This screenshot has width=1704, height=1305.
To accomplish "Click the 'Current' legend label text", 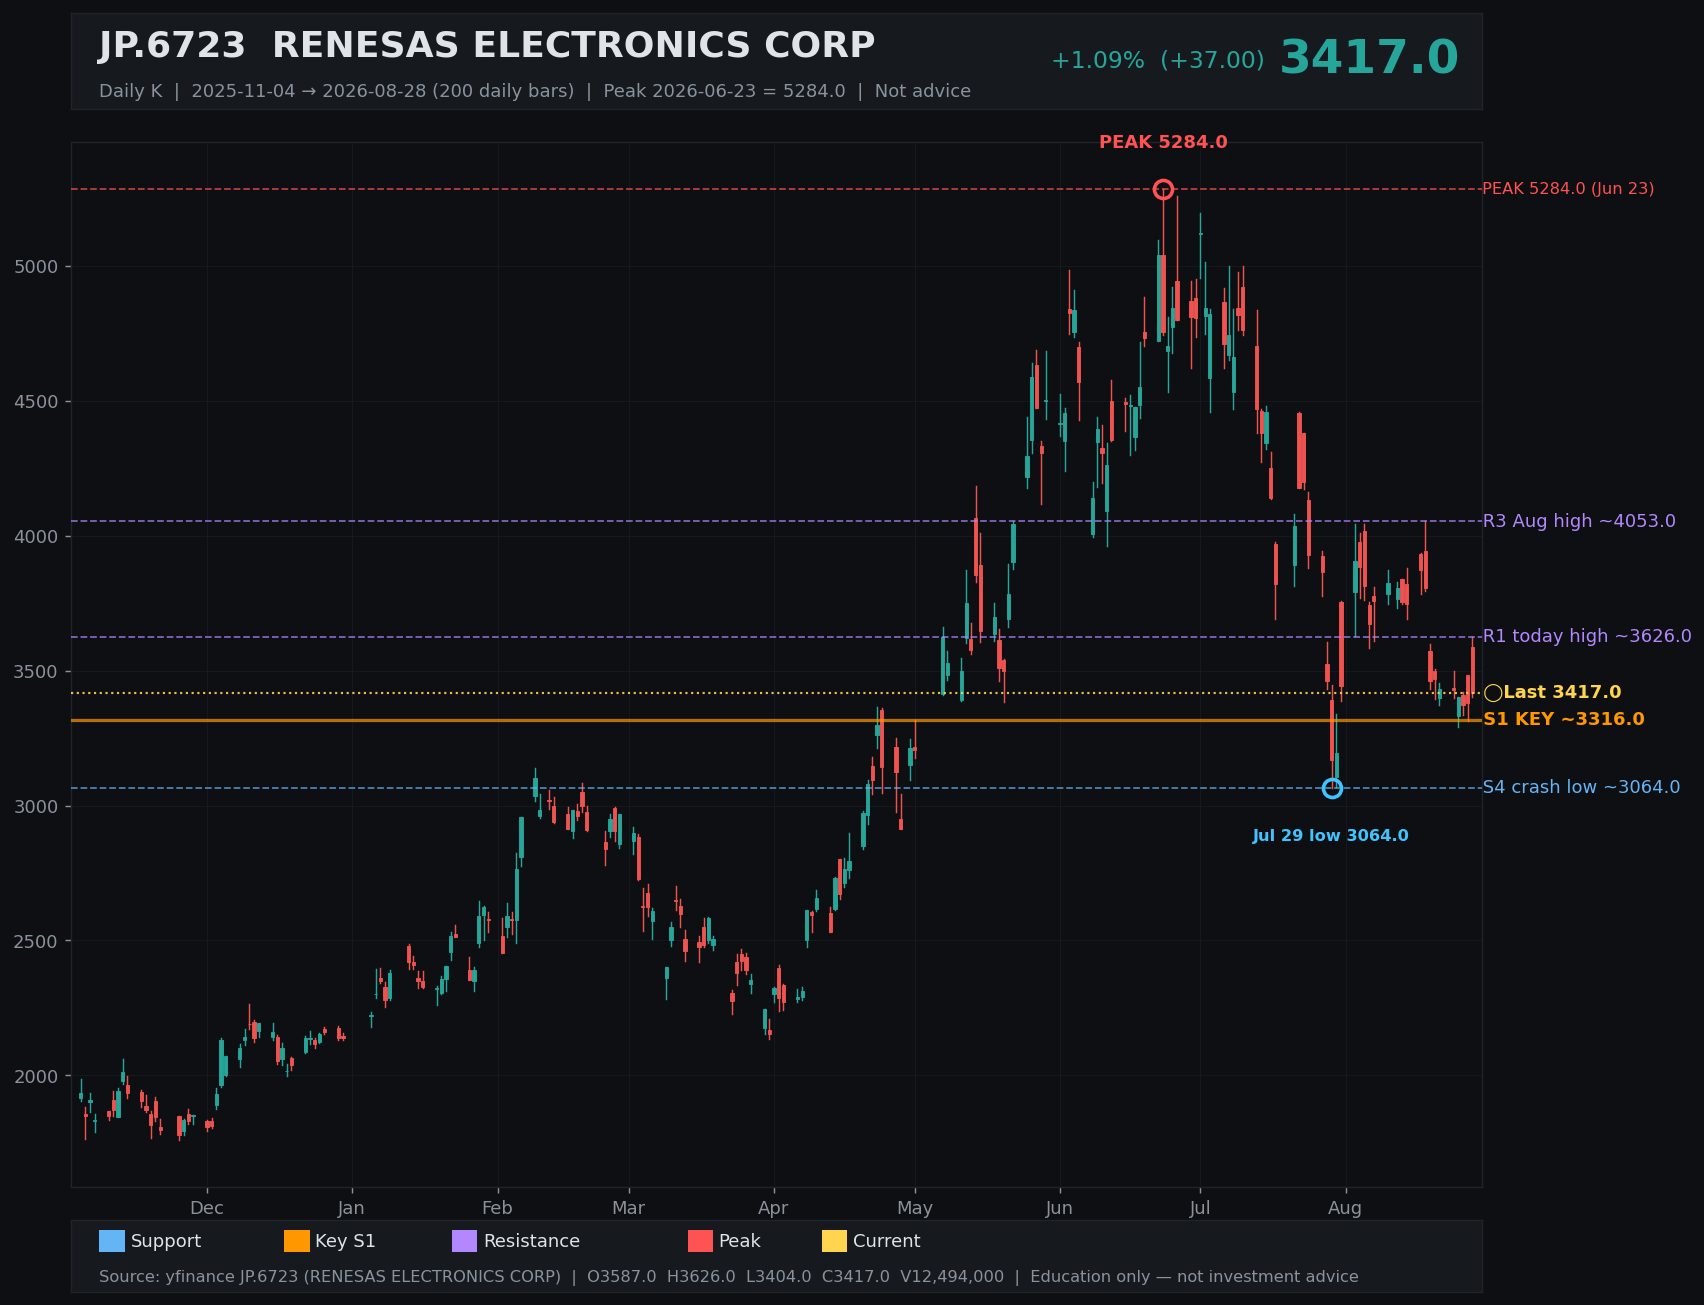I will pos(887,1241).
